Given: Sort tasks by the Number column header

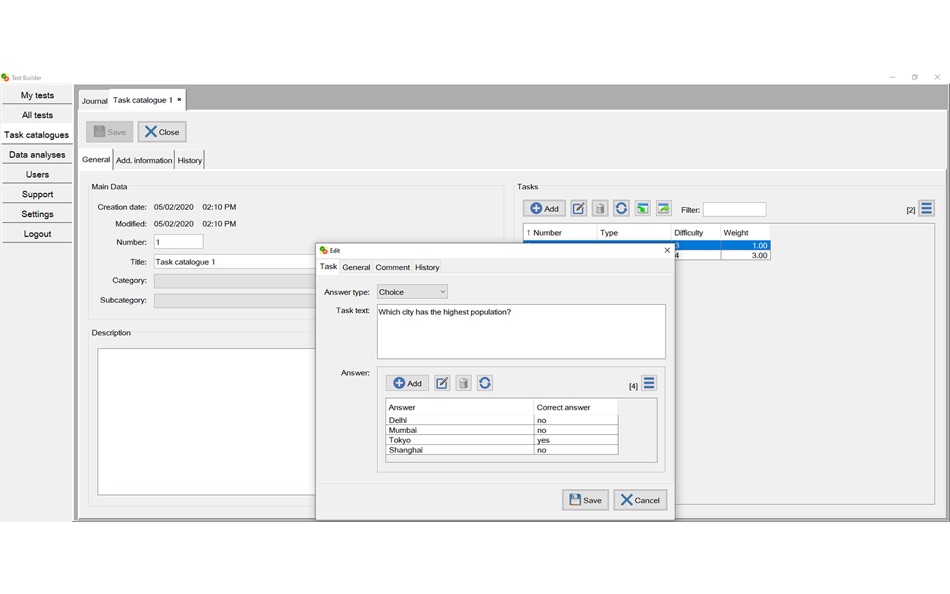Looking at the screenshot, I should 560,233.
